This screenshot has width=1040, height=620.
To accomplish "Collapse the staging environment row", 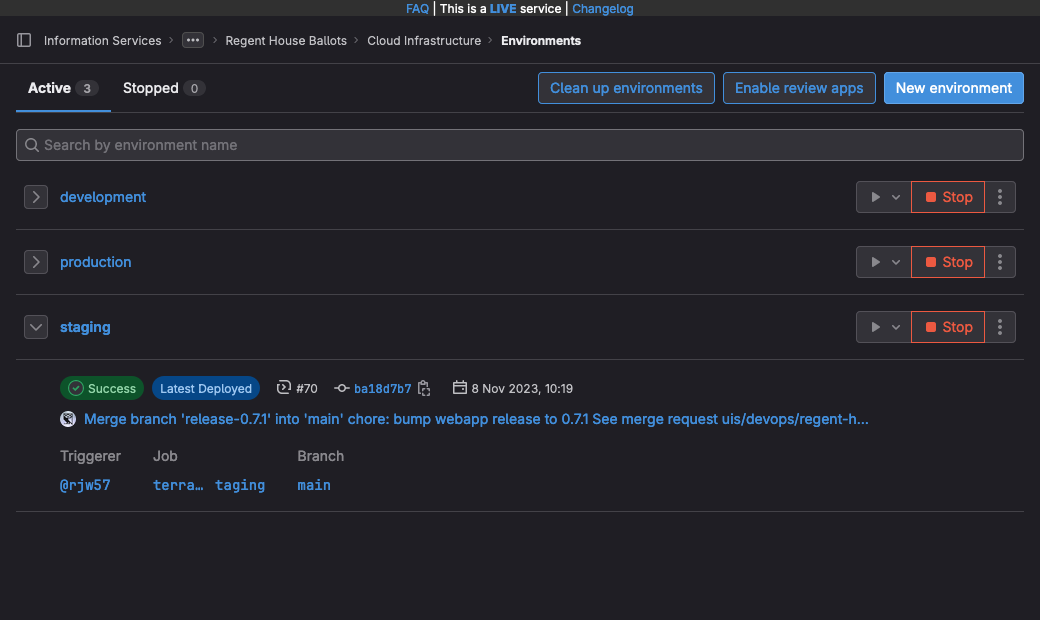I will [36, 327].
